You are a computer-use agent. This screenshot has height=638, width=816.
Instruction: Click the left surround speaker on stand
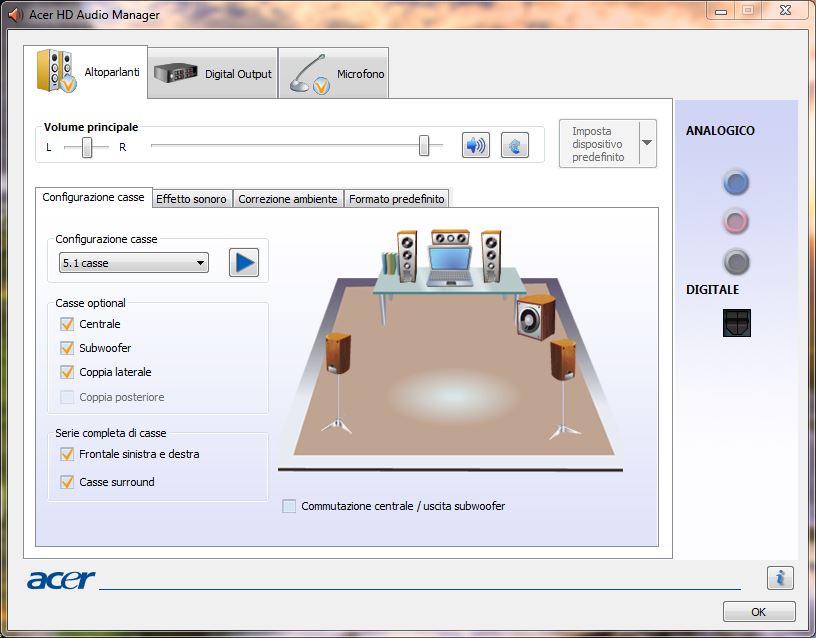click(x=338, y=353)
